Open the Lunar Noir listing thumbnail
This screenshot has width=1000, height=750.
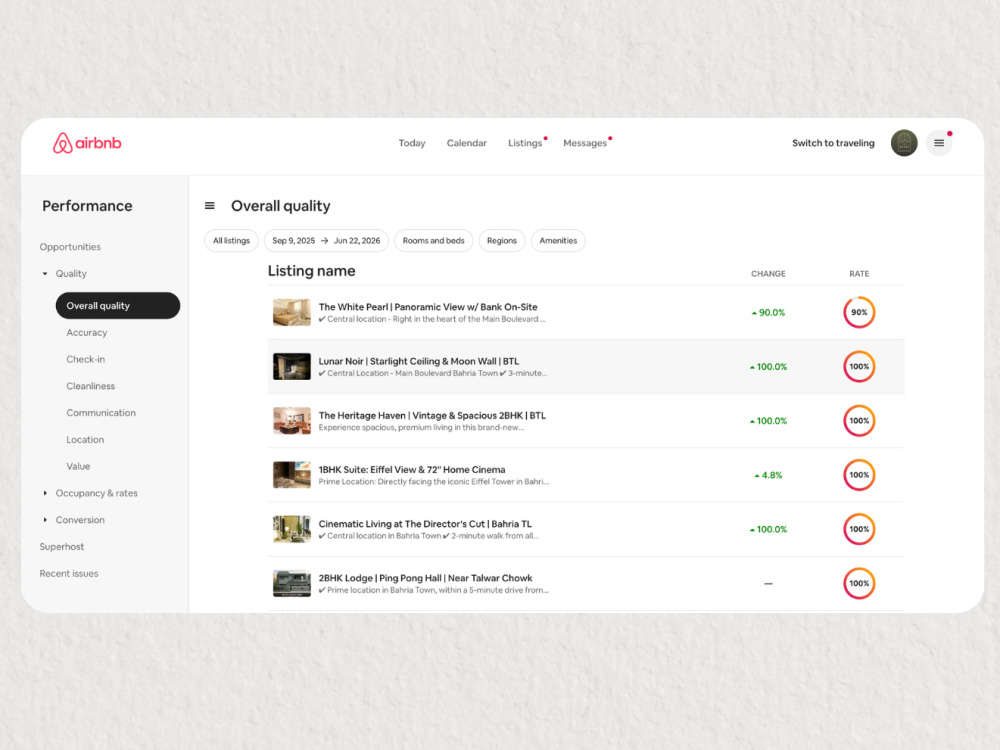pos(291,367)
